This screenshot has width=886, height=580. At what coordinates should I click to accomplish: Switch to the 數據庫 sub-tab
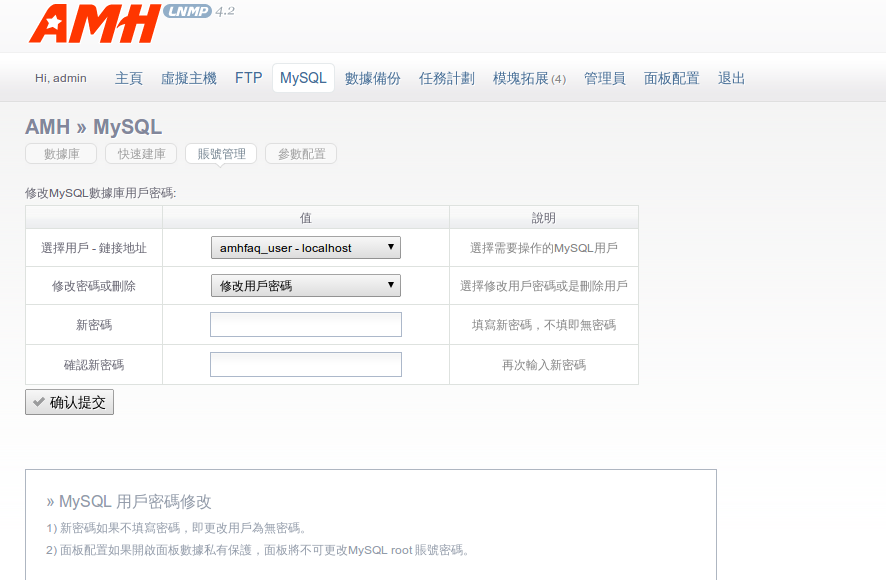(x=61, y=154)
